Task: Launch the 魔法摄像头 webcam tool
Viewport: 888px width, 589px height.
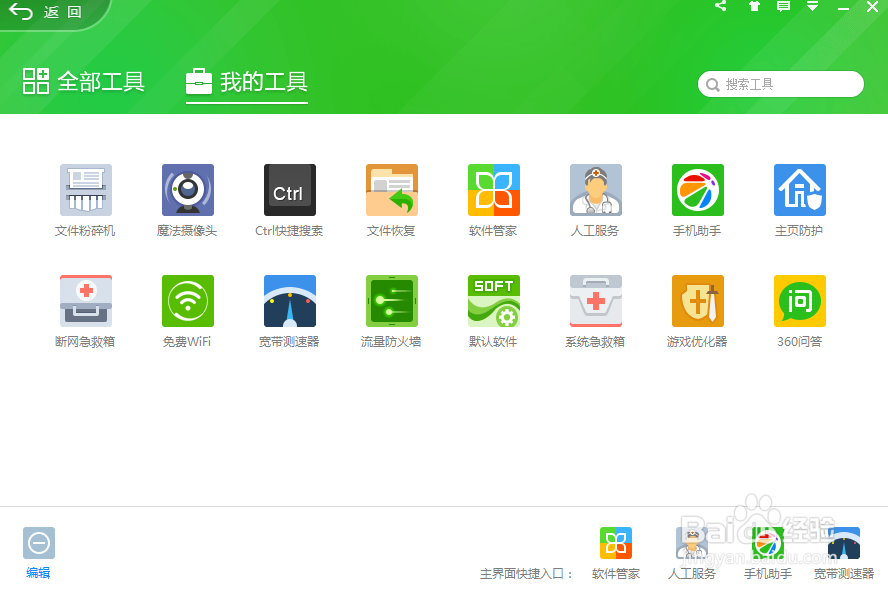Action: (187, 190)
